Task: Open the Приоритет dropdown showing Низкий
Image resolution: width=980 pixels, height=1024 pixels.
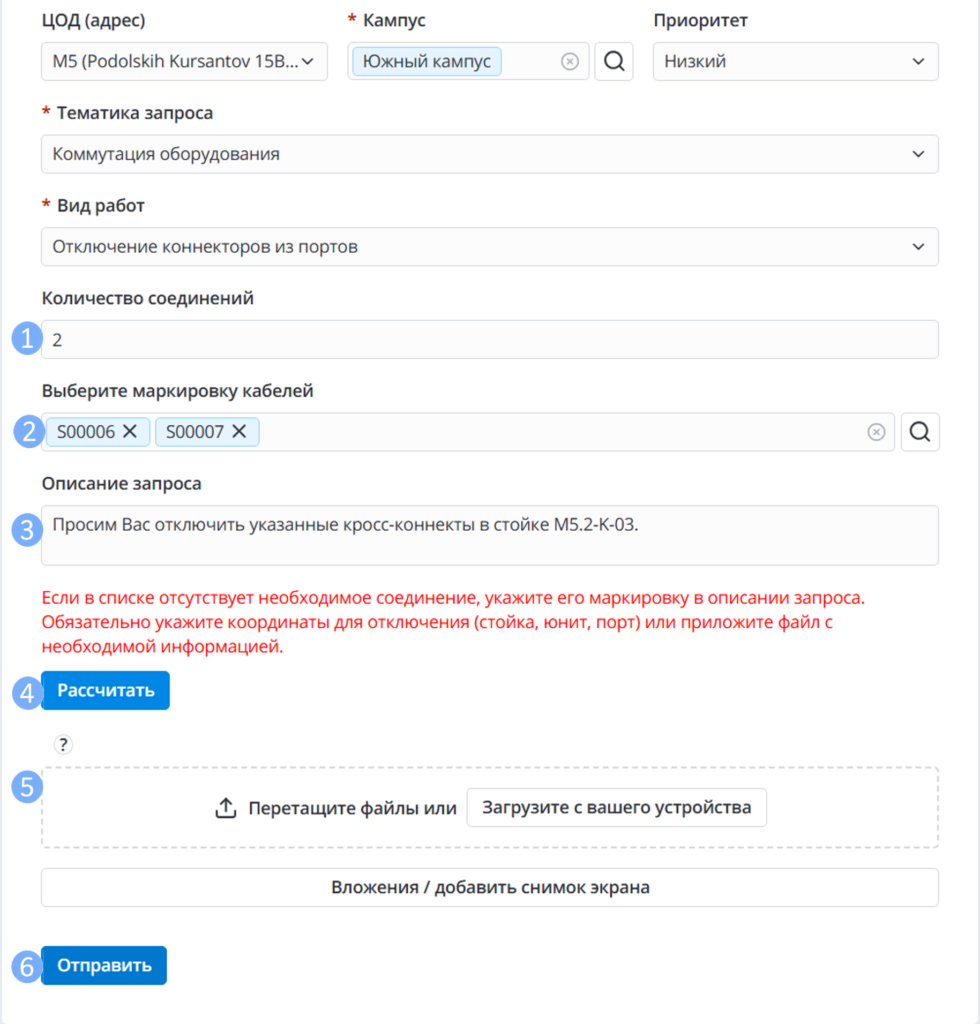Action: click(796, 61)
